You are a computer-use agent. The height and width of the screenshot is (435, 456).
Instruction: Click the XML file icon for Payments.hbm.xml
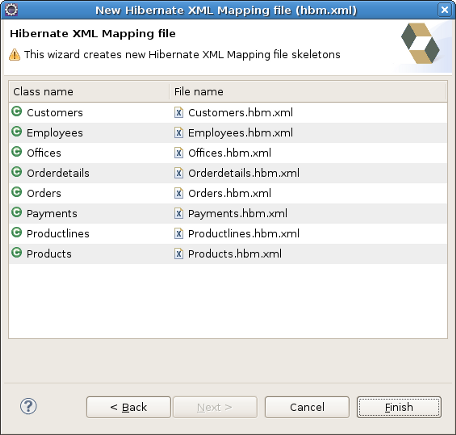click(179, 214)
